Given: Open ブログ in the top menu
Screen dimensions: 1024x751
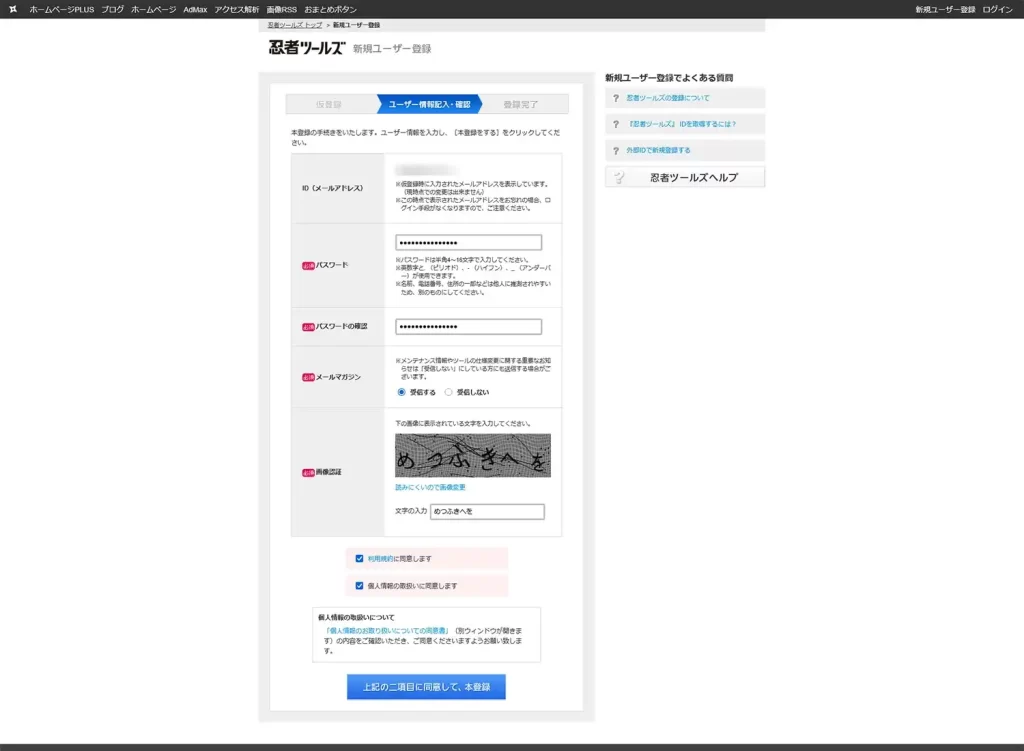Looking at the screenshot, I should [x=112, y=9].
